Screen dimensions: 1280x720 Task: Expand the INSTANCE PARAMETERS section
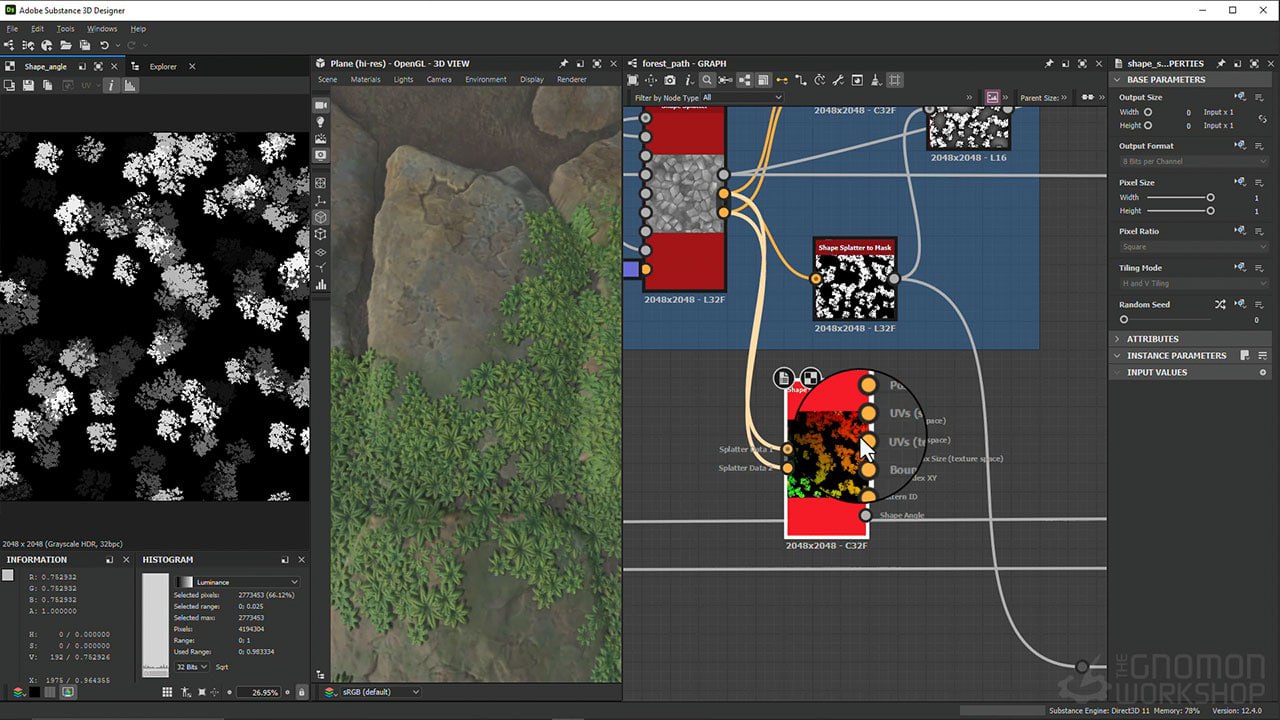[x=1117, y=355]
